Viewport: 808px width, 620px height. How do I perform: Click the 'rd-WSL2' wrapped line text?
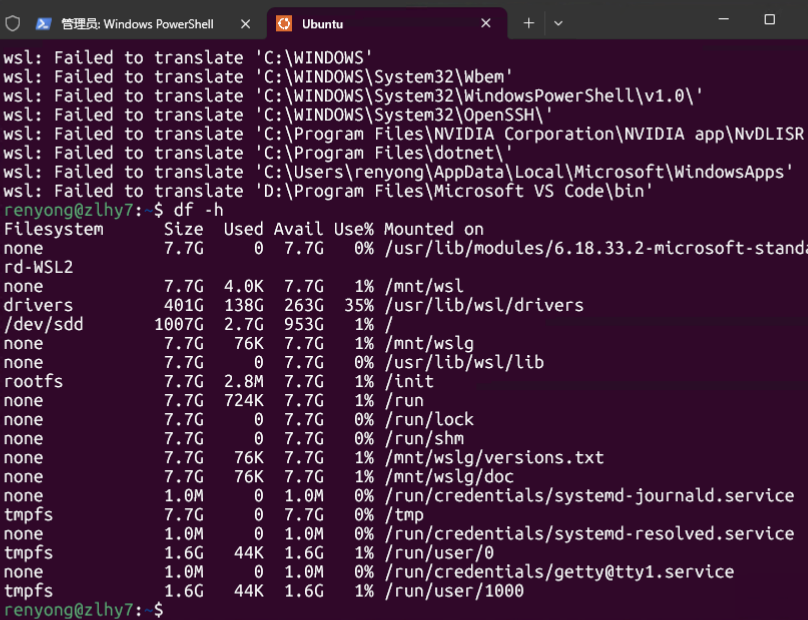(38, 267)
